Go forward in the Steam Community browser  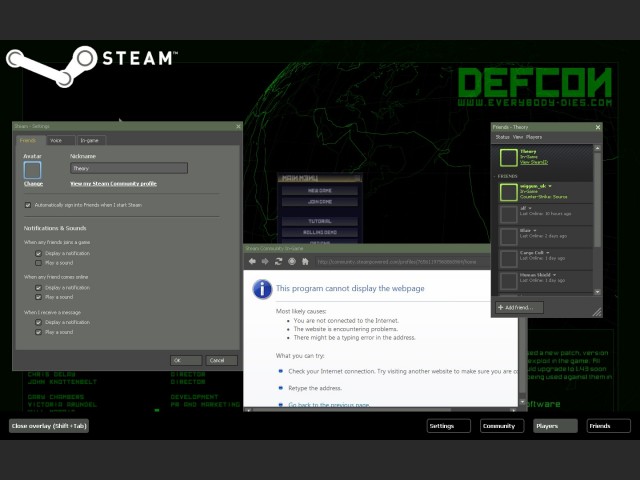265,261
